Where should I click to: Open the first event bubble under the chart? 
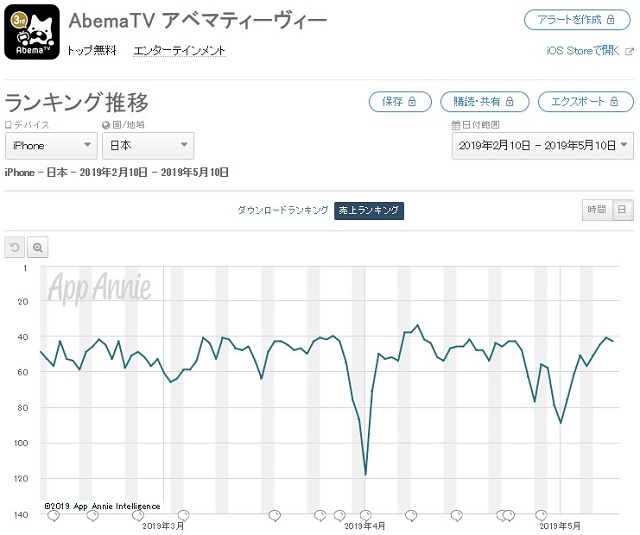(53, 516)
